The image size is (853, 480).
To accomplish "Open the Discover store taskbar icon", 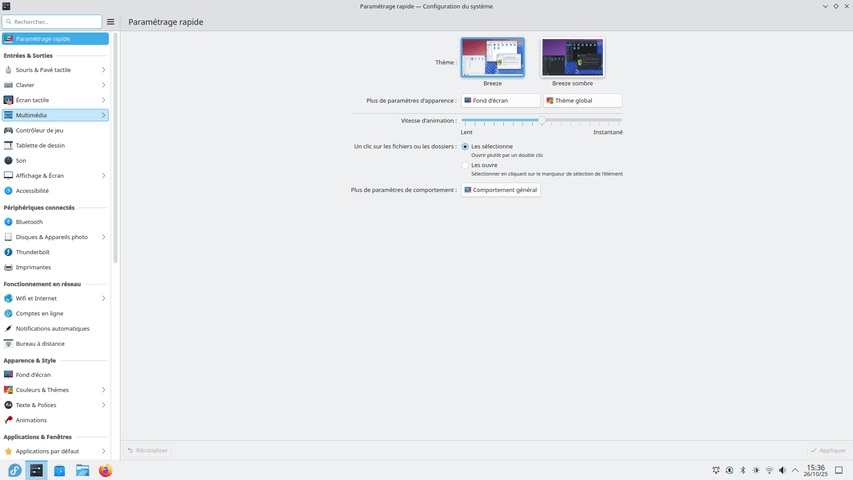I will coord(59,470).
